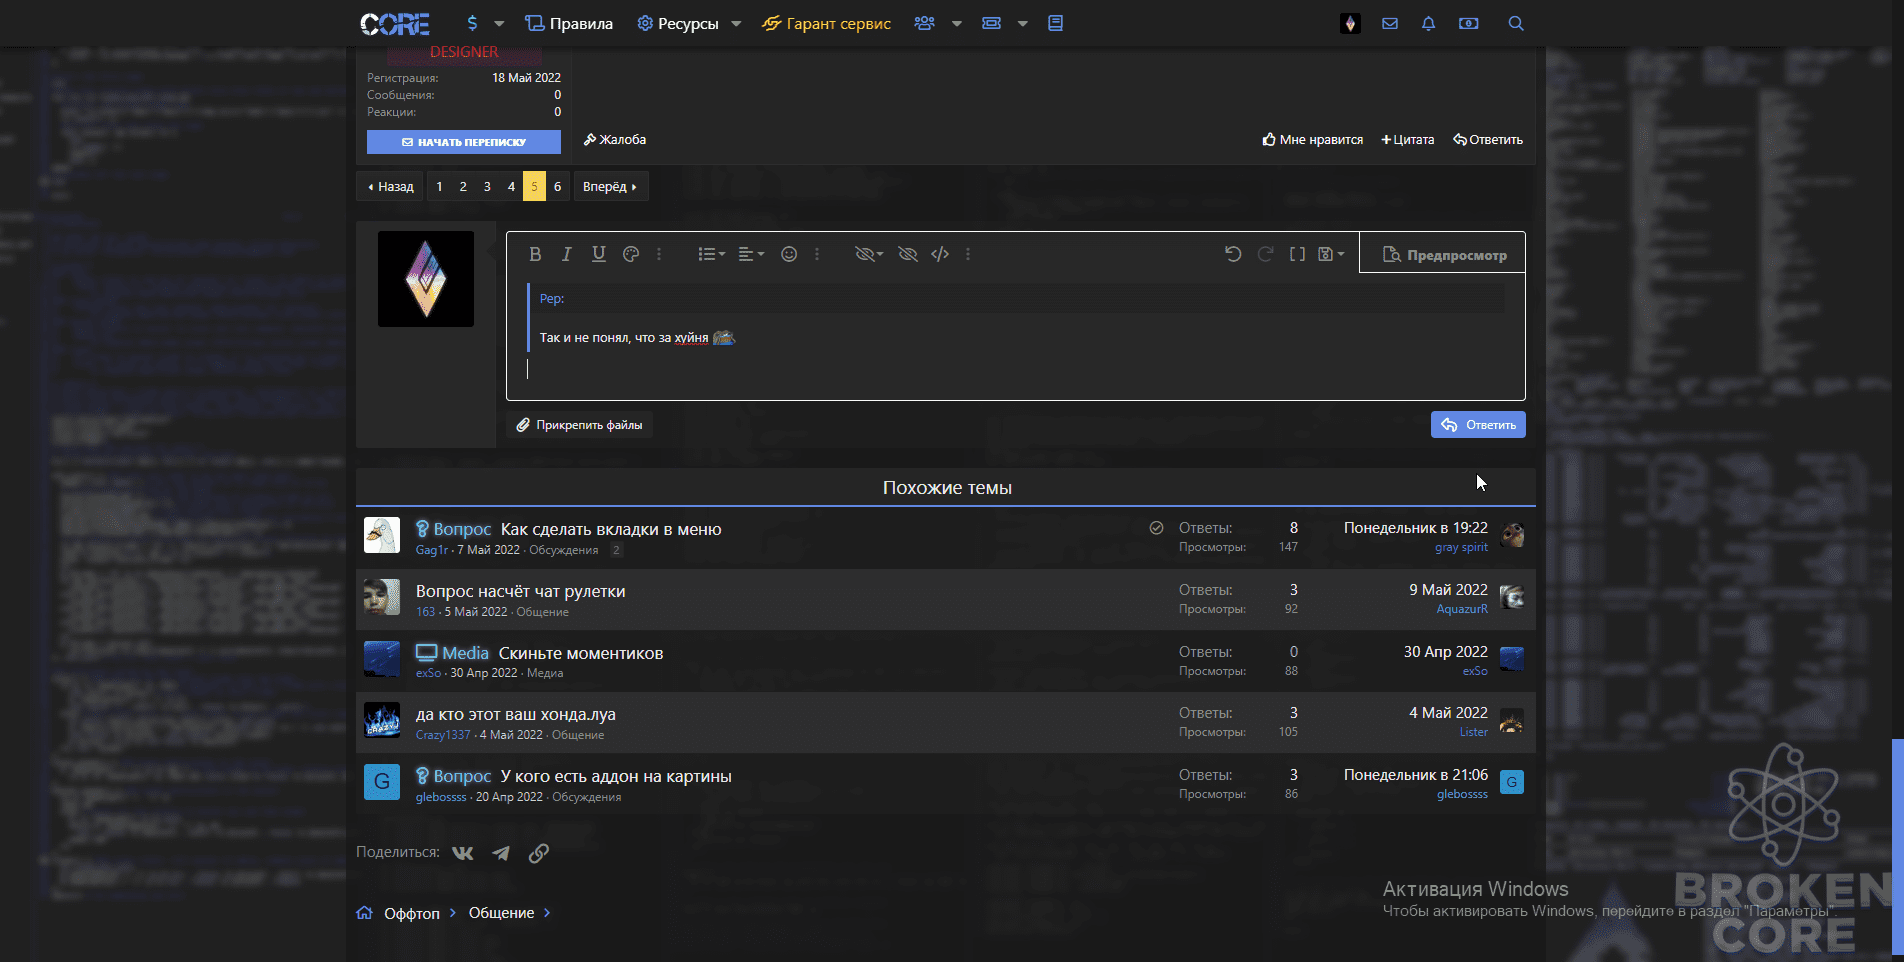
Task: Copy the thread link icon
Action: coord(539,853)
